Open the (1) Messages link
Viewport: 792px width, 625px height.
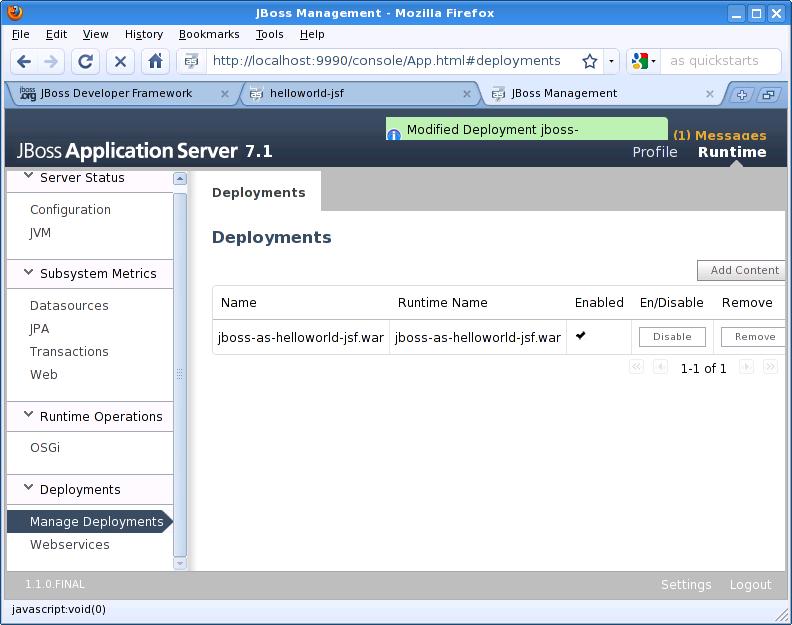coord(720,135)
